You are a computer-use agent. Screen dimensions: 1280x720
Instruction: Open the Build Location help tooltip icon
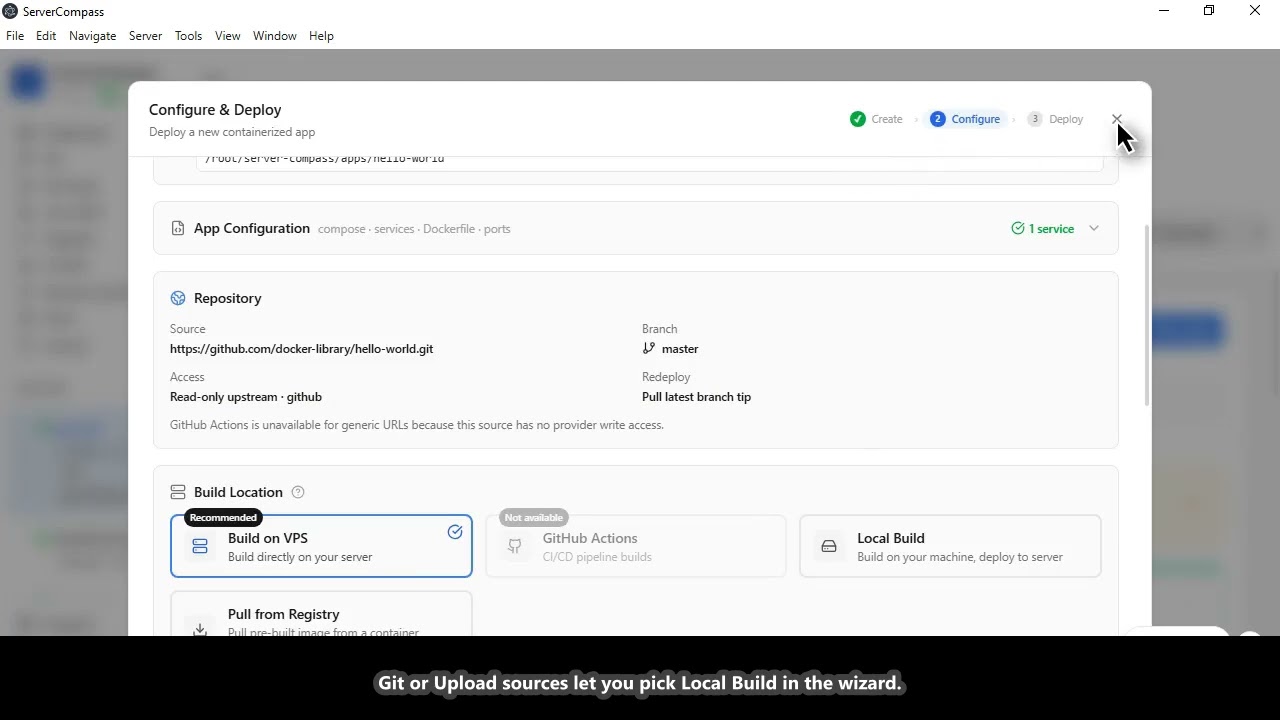(x=297, y=492)
